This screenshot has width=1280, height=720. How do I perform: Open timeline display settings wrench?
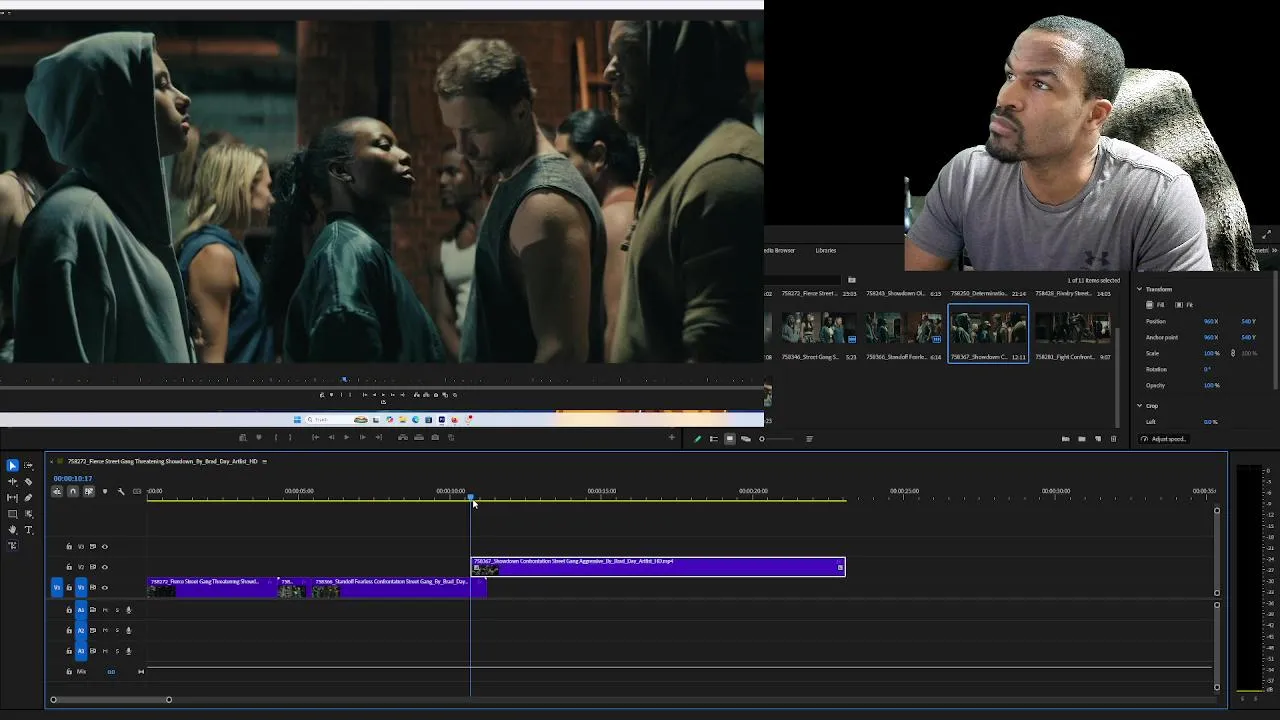point(121,491)
